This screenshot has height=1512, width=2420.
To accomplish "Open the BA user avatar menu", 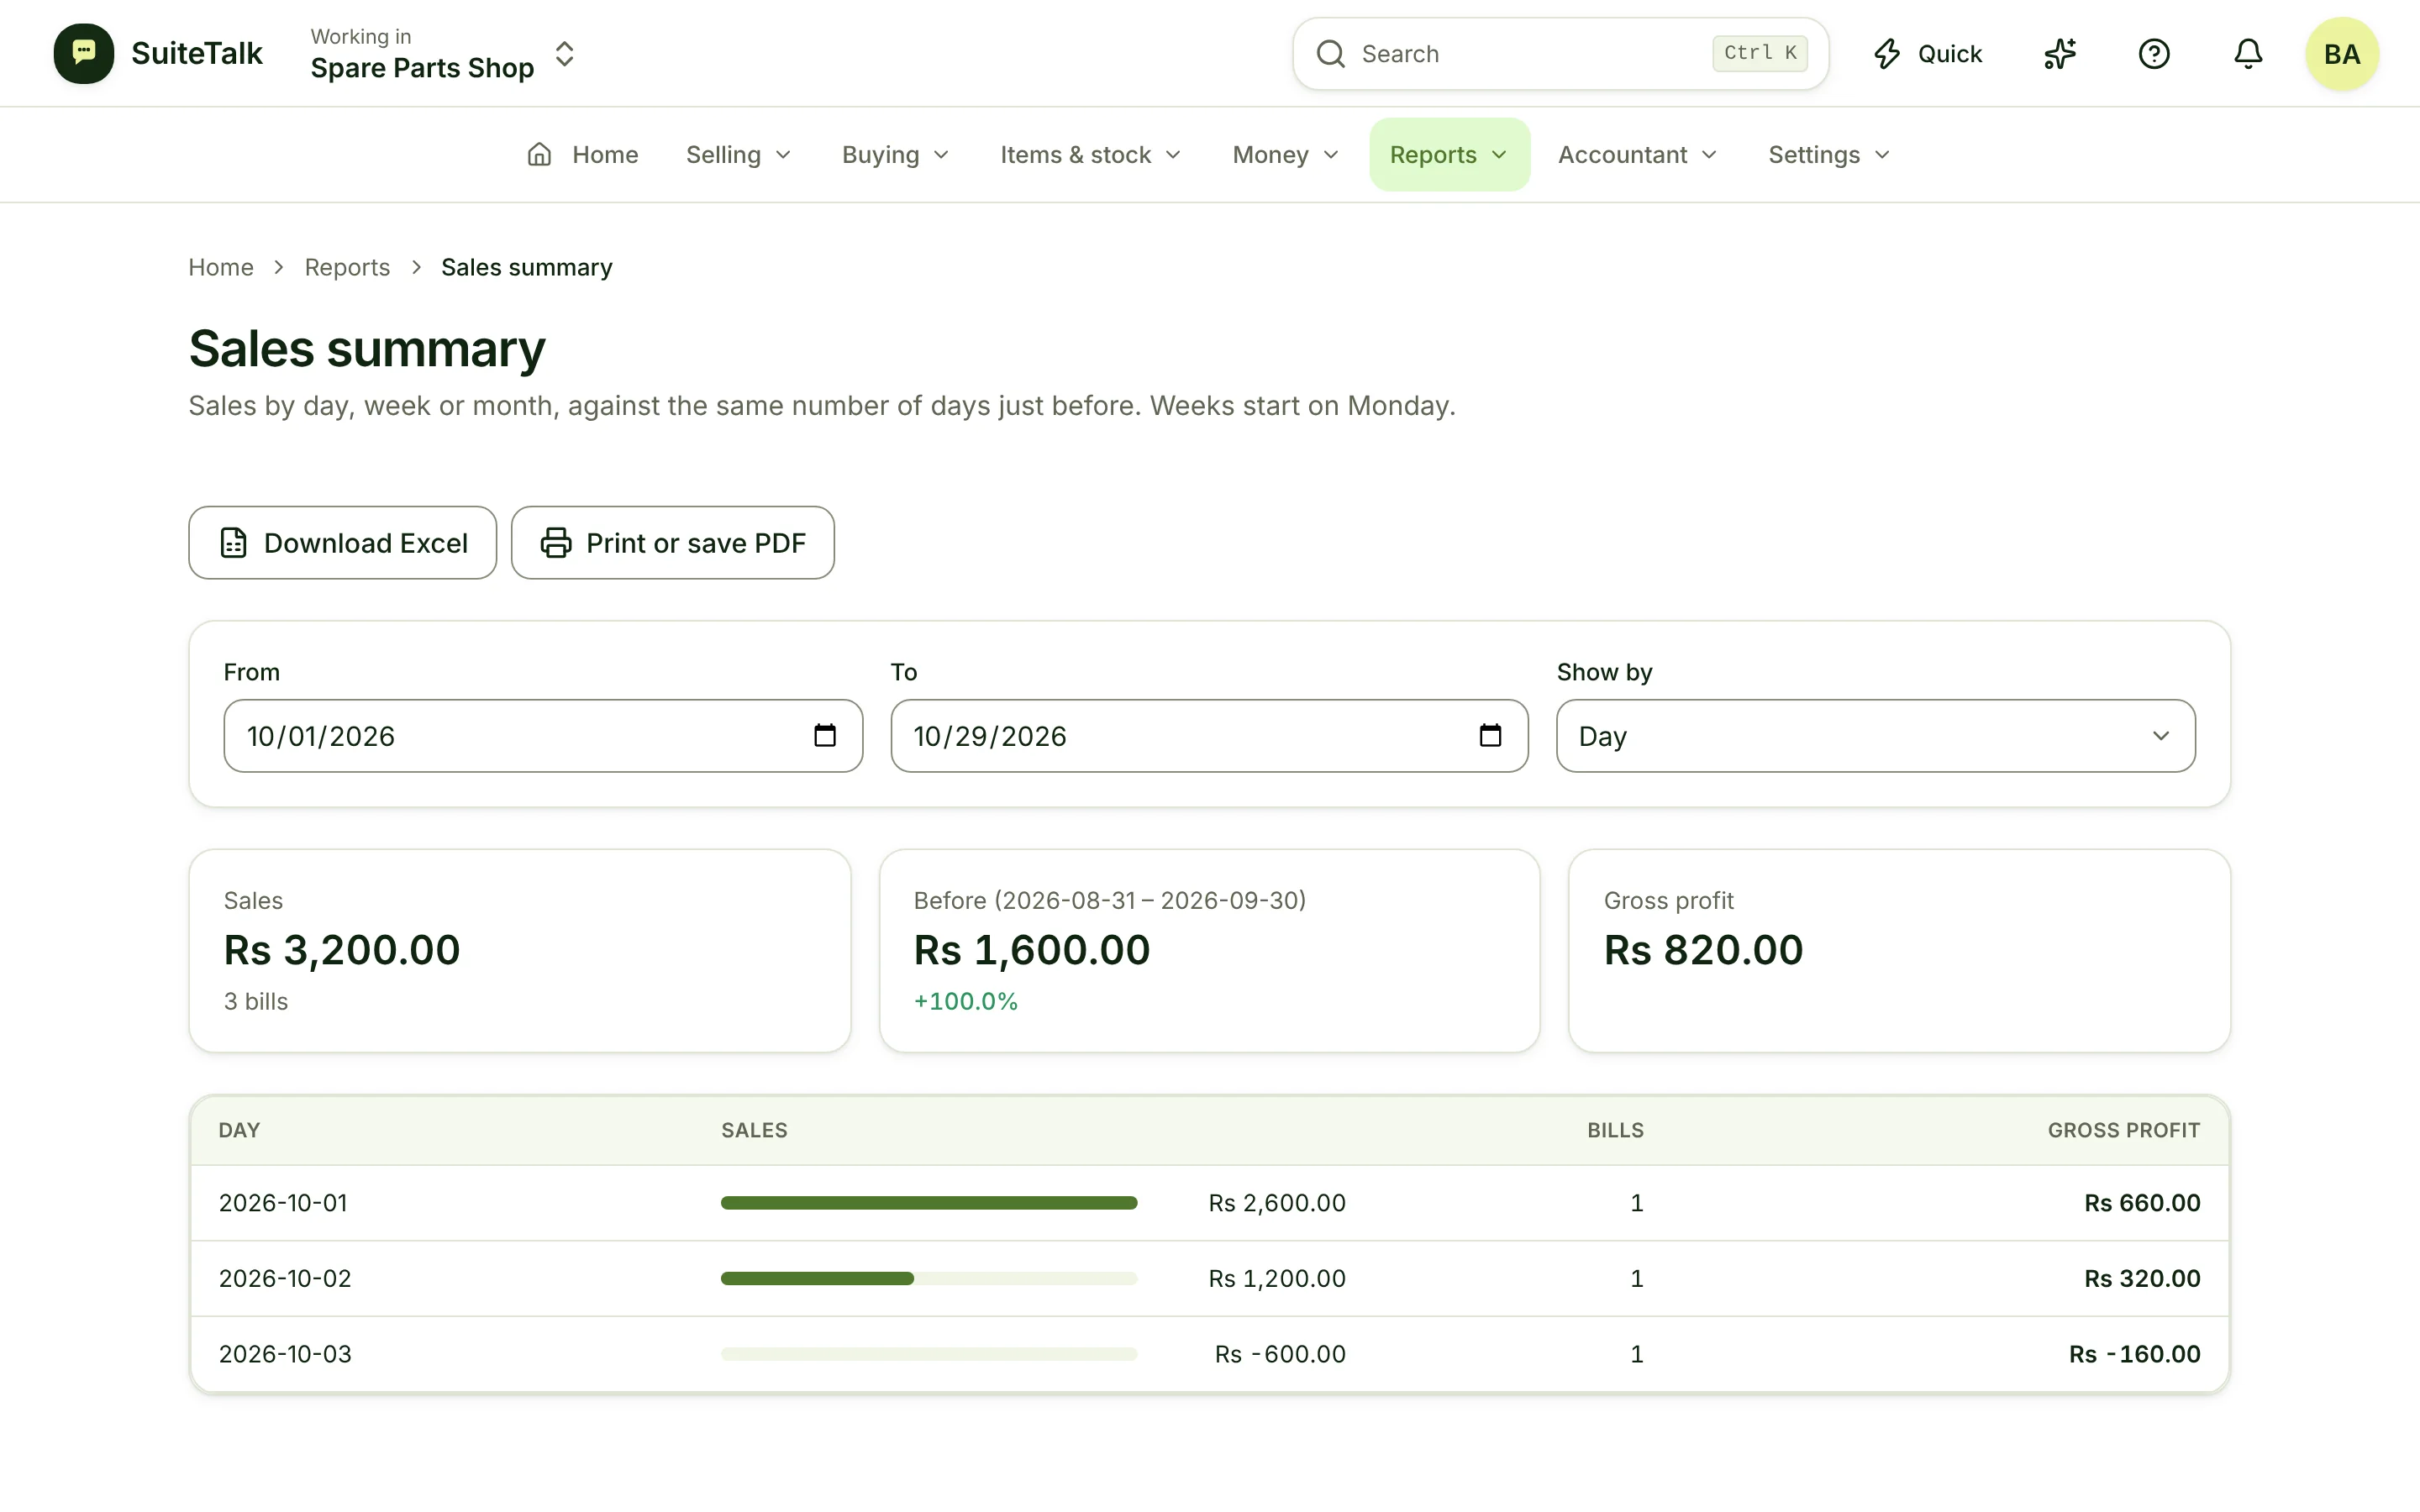I will 2342,54.
